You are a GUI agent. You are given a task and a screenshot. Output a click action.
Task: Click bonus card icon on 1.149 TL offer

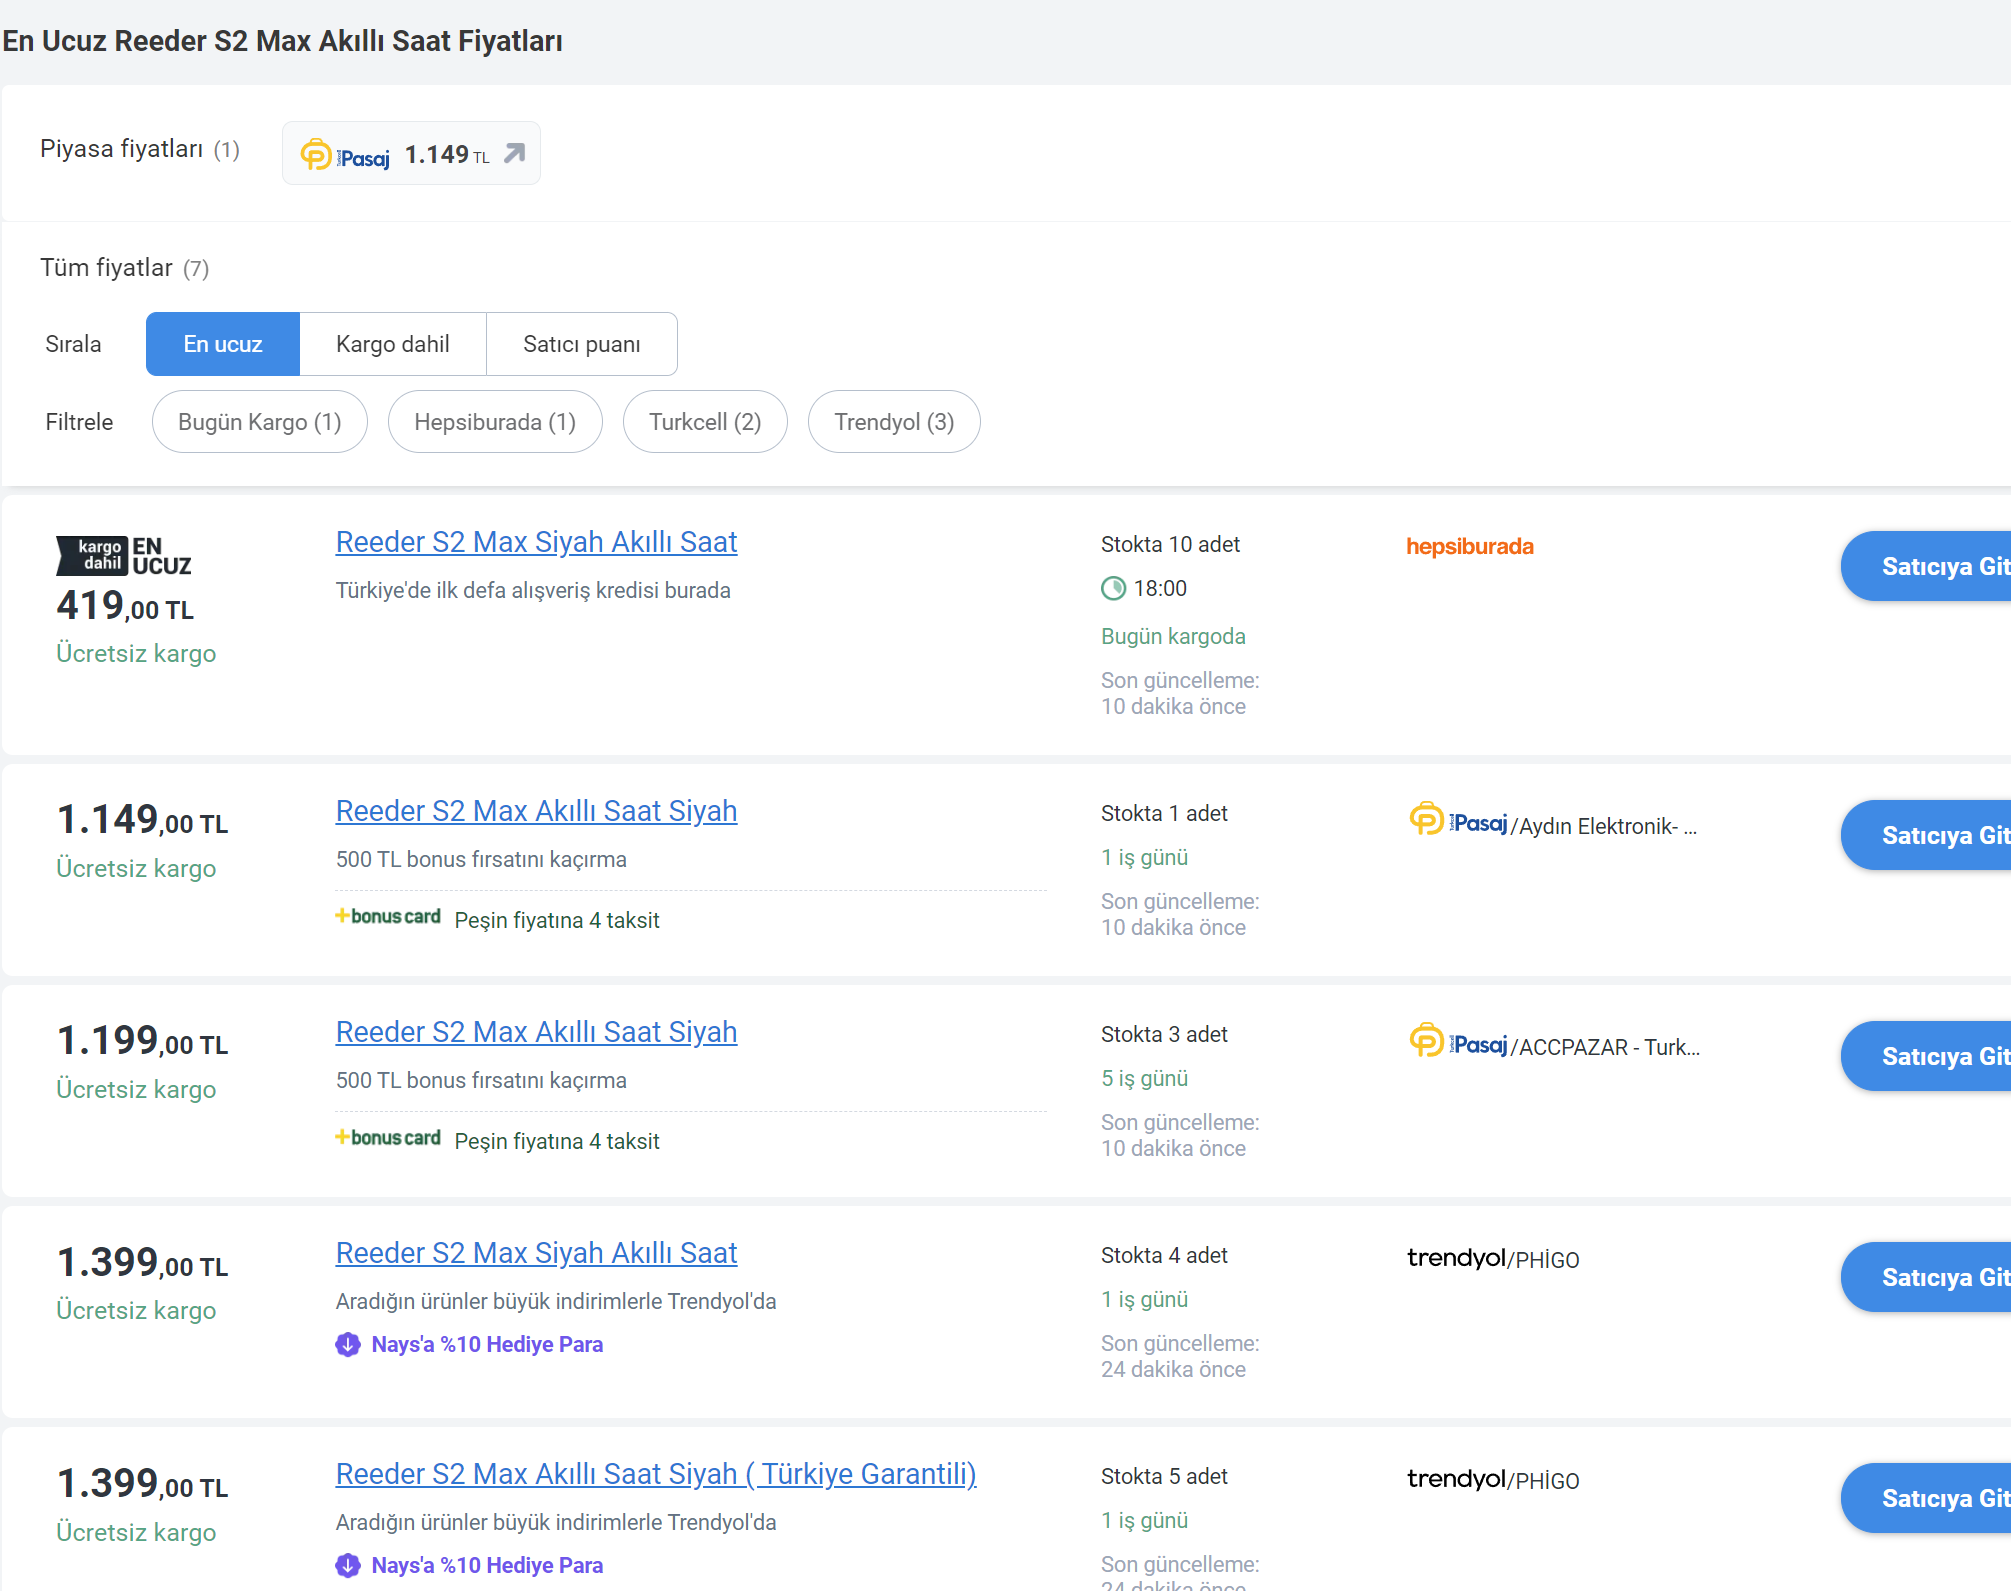388,916
